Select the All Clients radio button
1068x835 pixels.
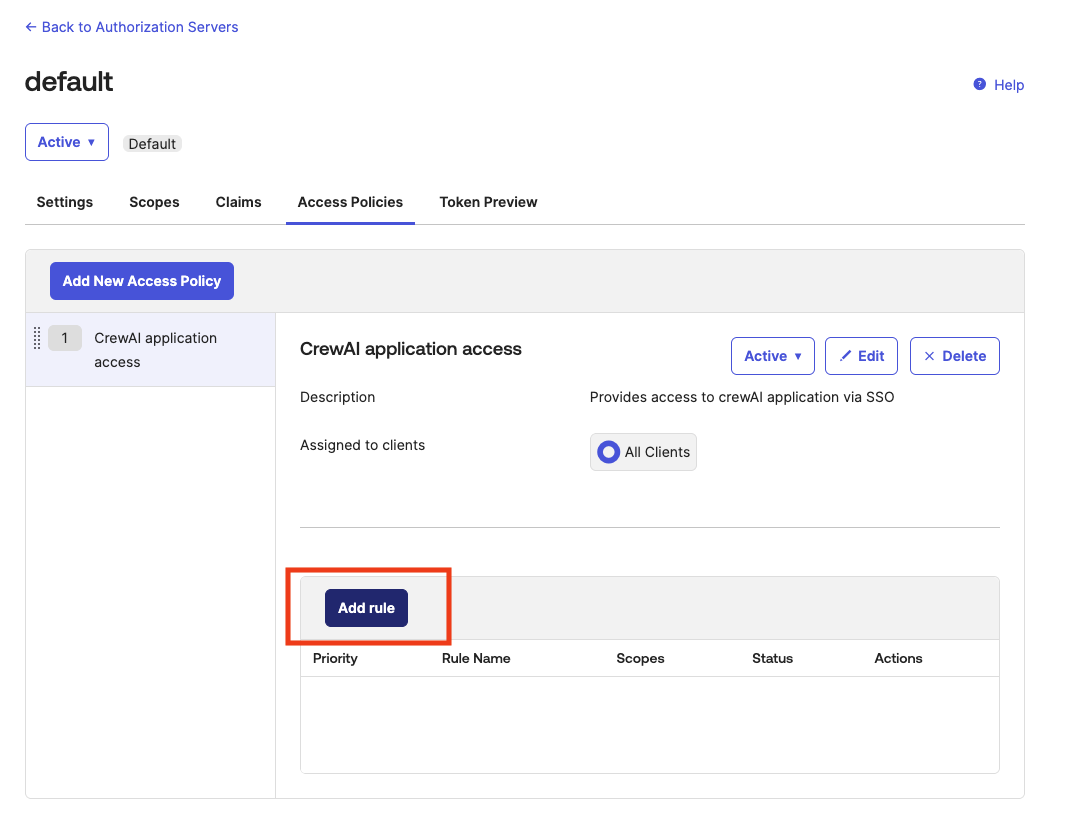click(x=608, y=452)
